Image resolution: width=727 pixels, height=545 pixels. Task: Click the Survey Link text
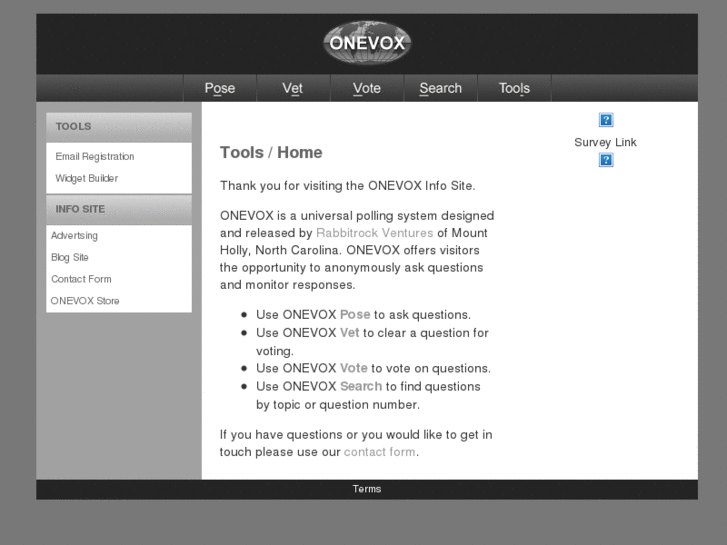[x=606, y=142]
